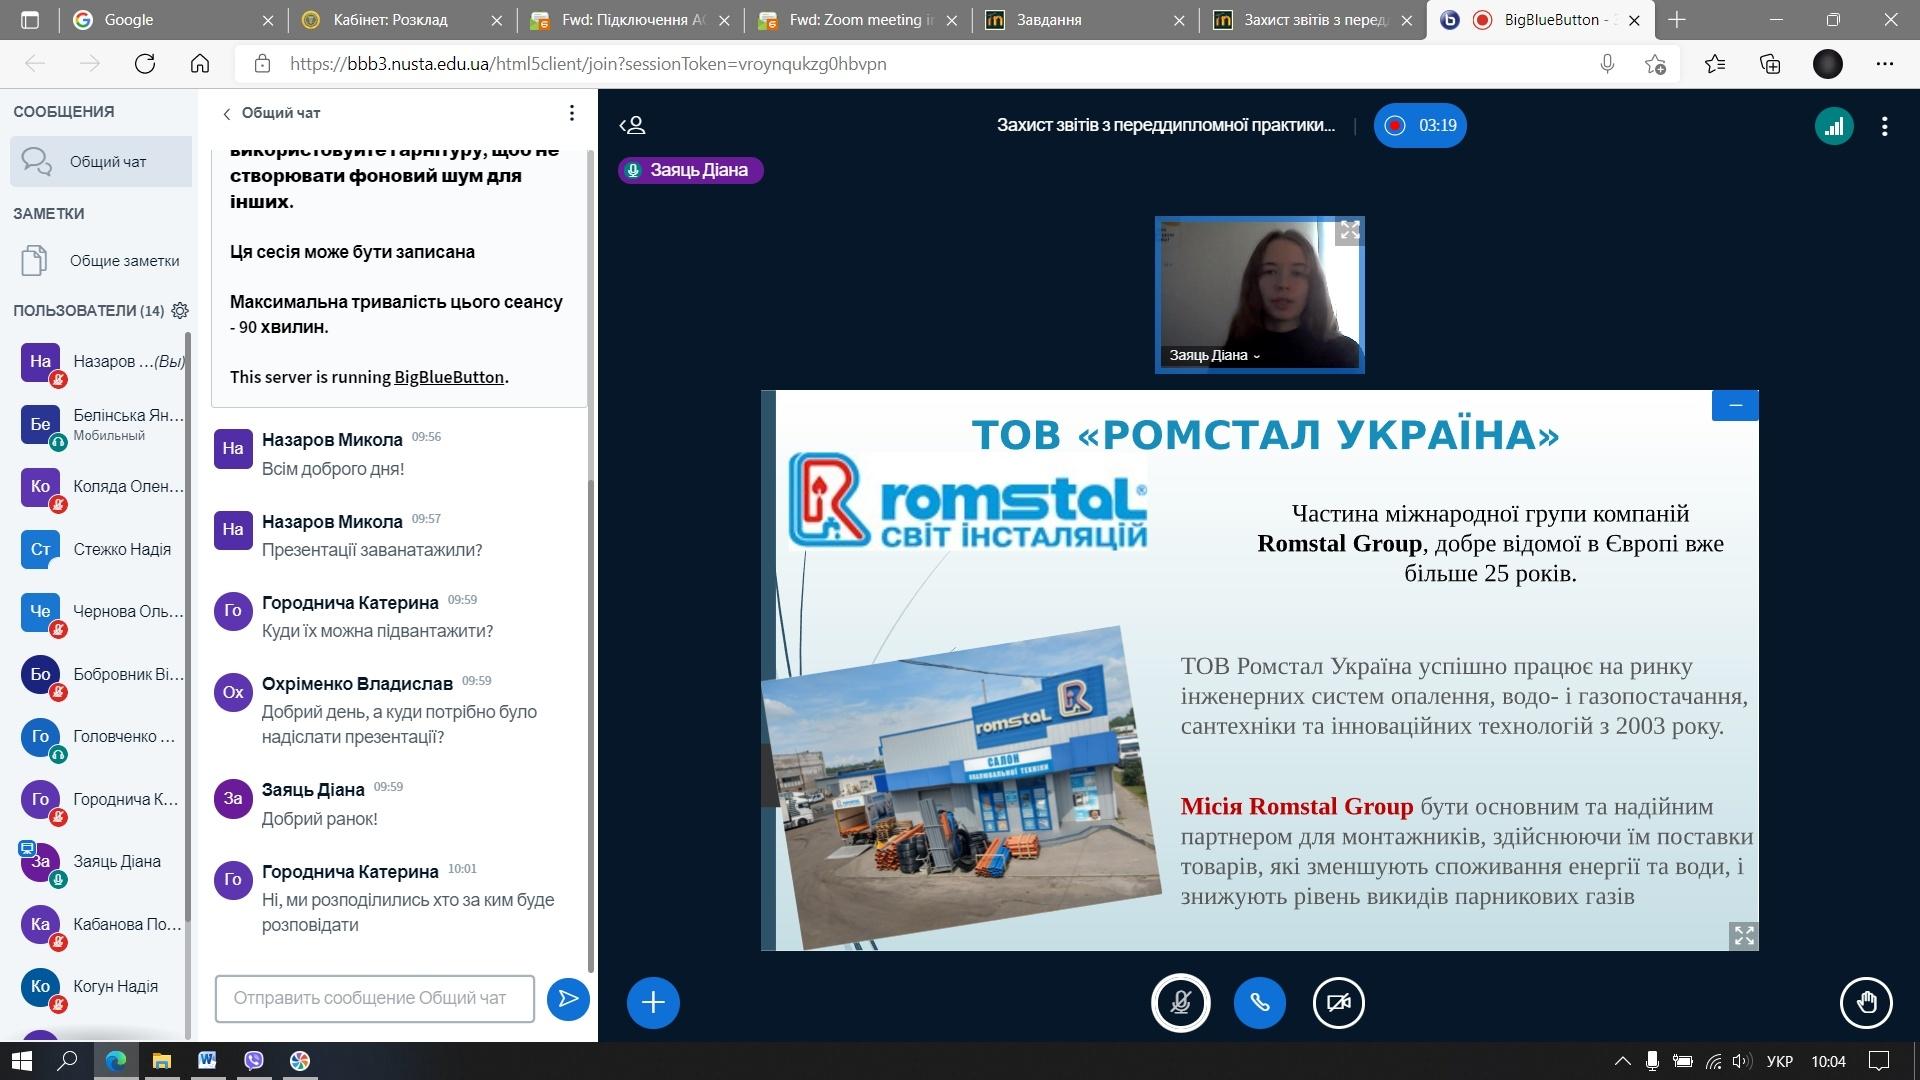Viewport: 1920px width, 1080px height.
Task: Click the chat message input field
Action: [x=374, y=998]
